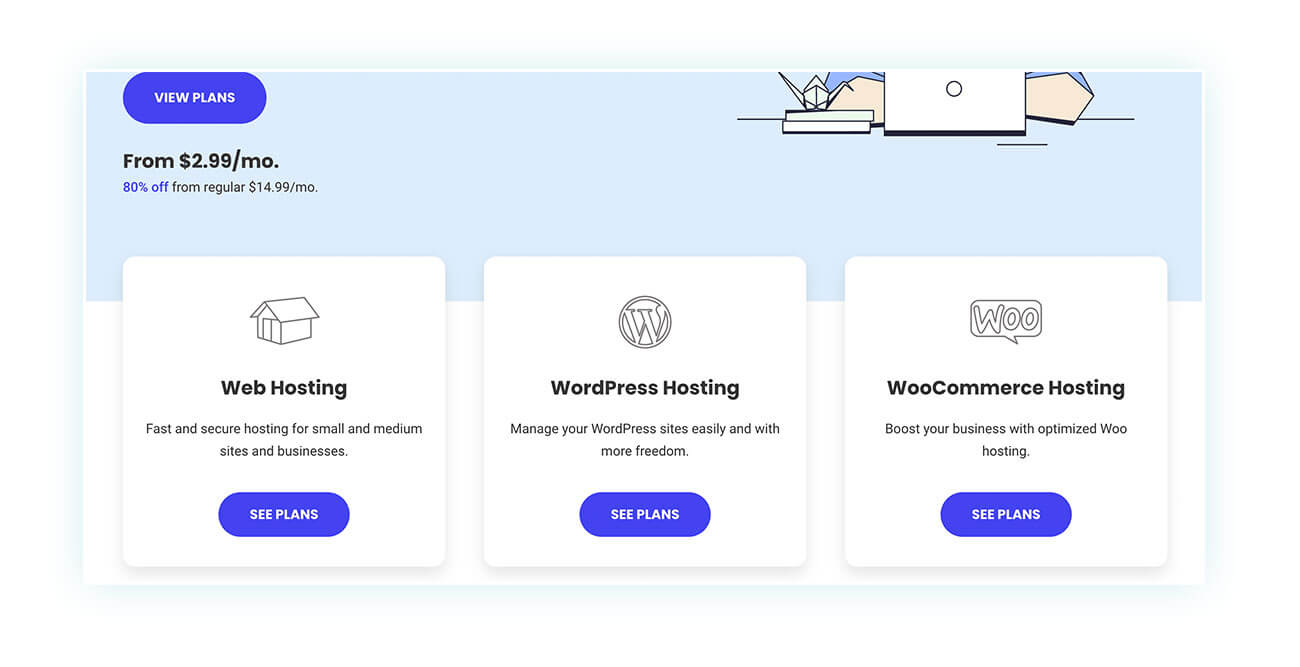The width and height of the screenshot is (1300, 667).
Task: Select the WooCommerce Hosting heading
Action: pyautogui.click(x=1006, y=388)
